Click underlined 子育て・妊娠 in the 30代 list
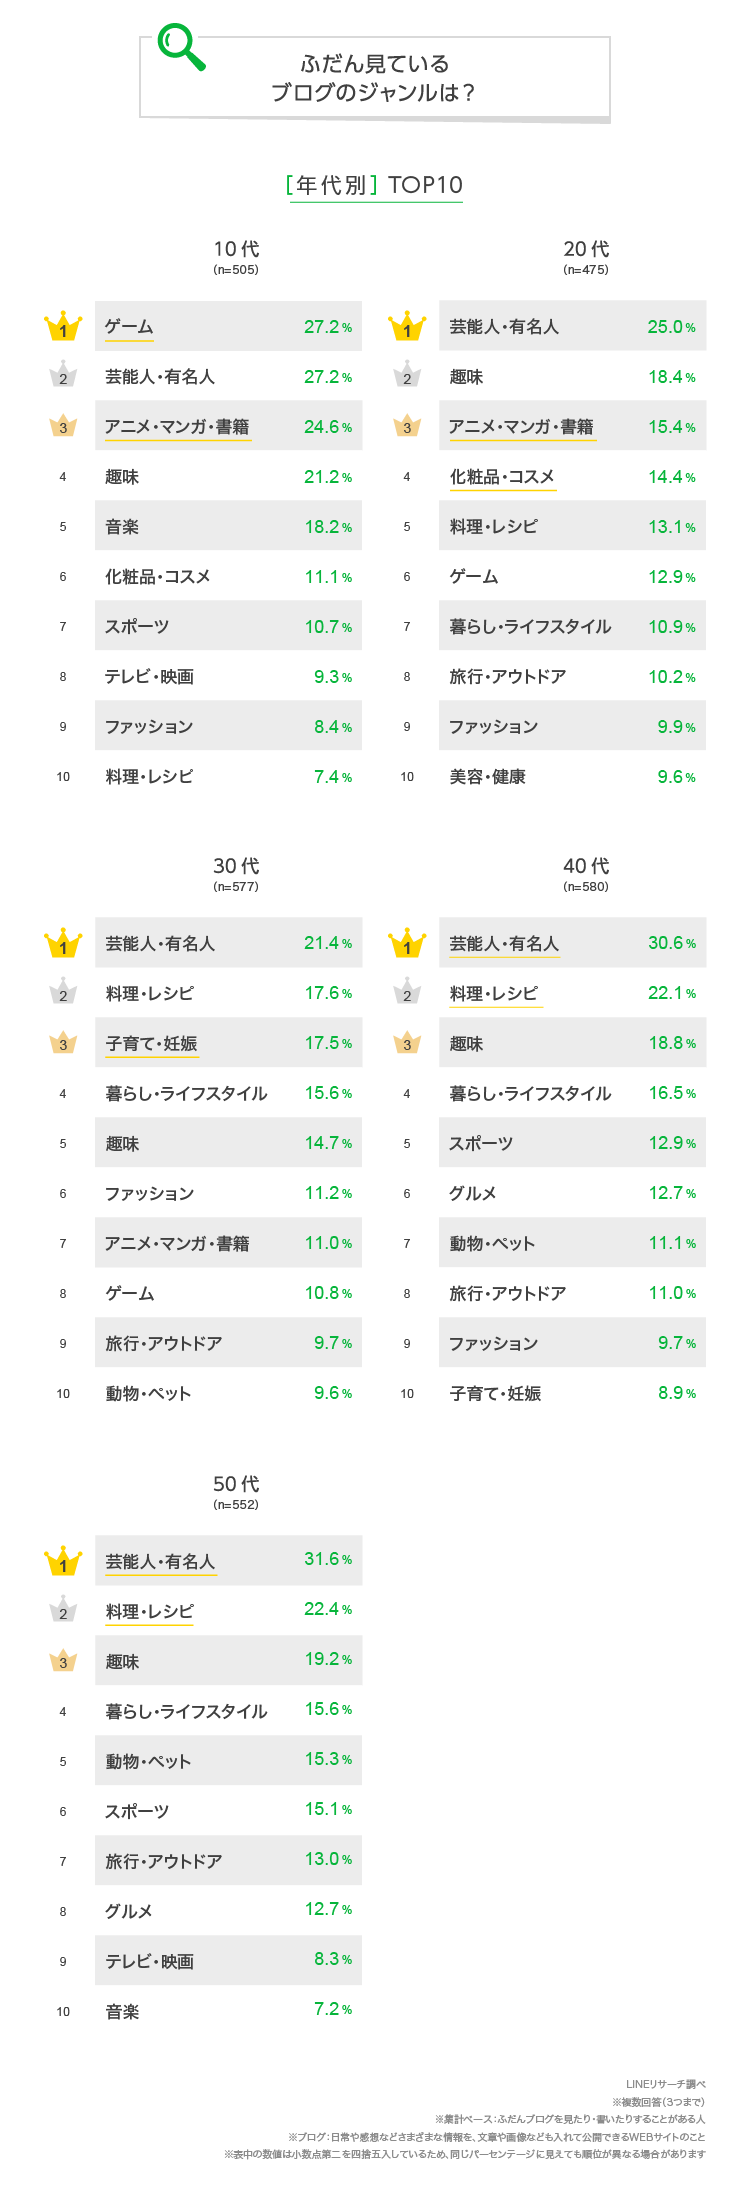This screenshot has width=750, height=2190. [152, 1044]
